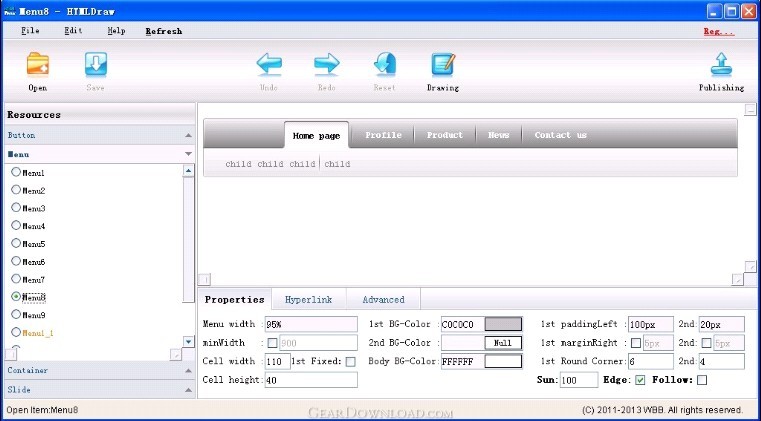Click the Menu width input field
This screenshot has height=421, width=761.
tap(311, 324)
